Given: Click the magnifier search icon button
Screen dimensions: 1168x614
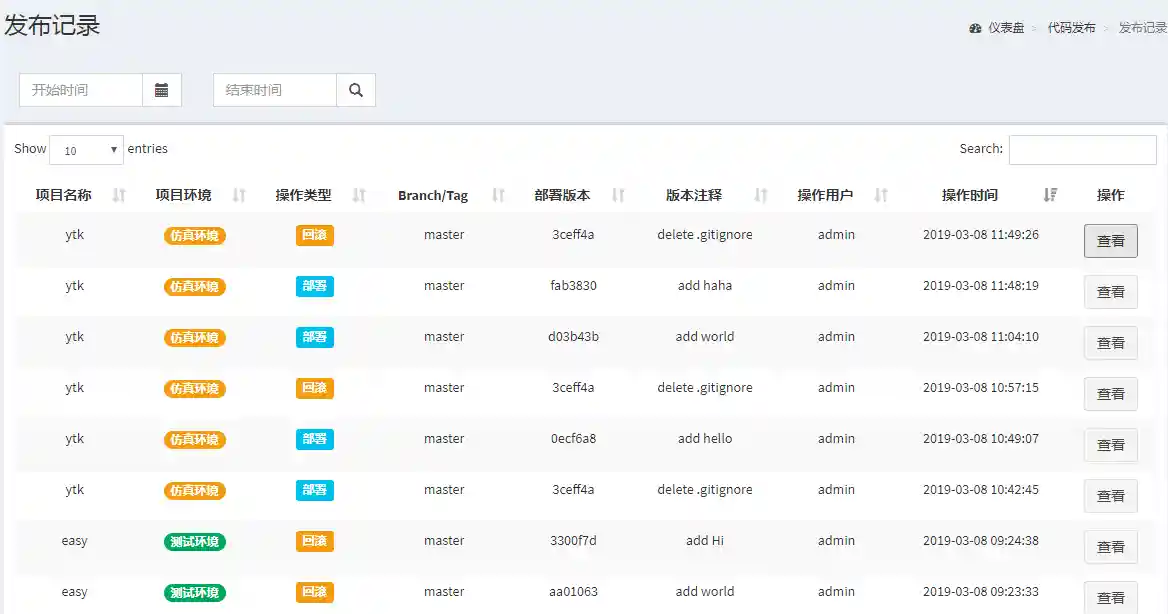Looking at the screenshot, I should [x=356, y=90].
